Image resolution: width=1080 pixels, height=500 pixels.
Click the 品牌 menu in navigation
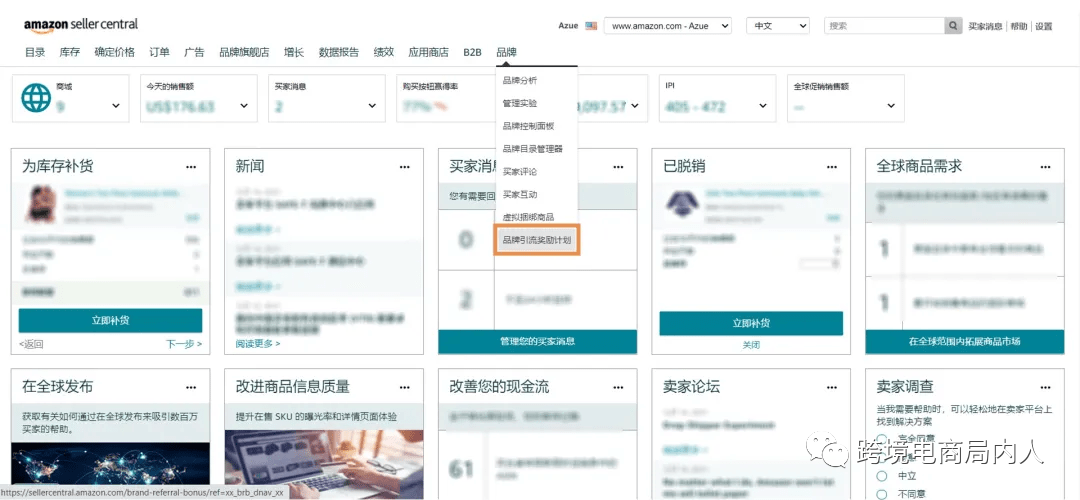(506, 52)
